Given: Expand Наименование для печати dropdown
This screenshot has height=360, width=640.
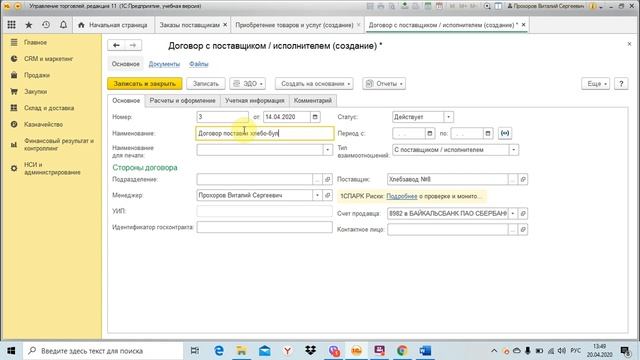Looking at the screenshot, I should [x=327, y=150].
